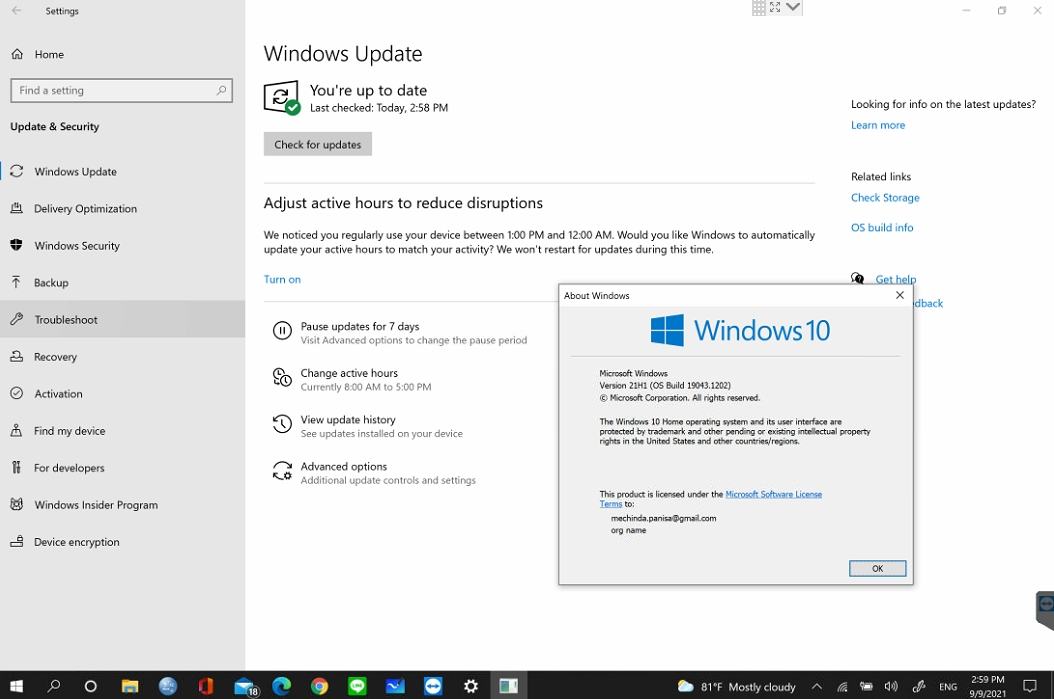Open LINE app from taskbar

357,686
